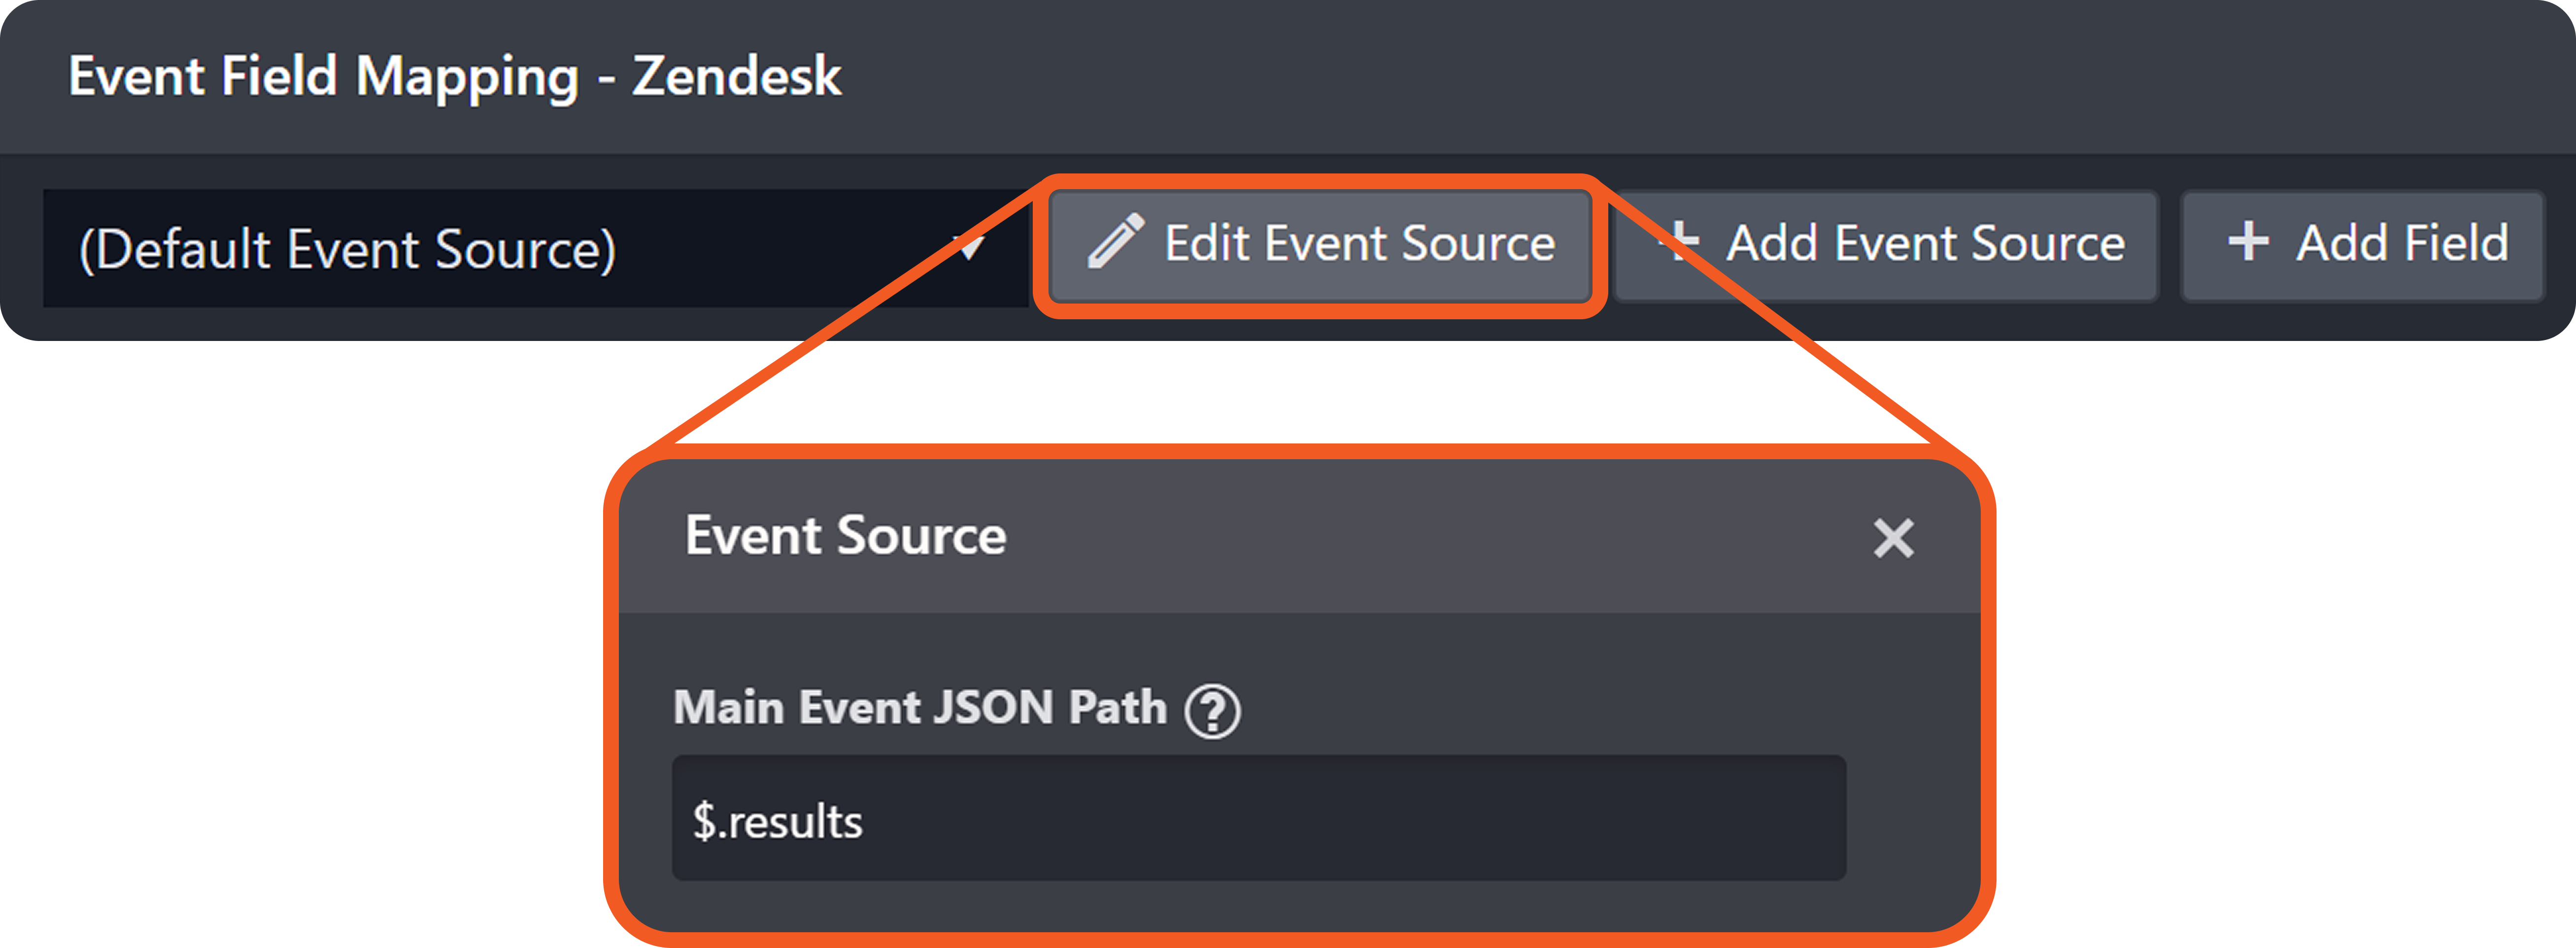Click the Event Field Mapping - Zendesk title
This screenshot has width=2576, height=948.
[454, 76]
